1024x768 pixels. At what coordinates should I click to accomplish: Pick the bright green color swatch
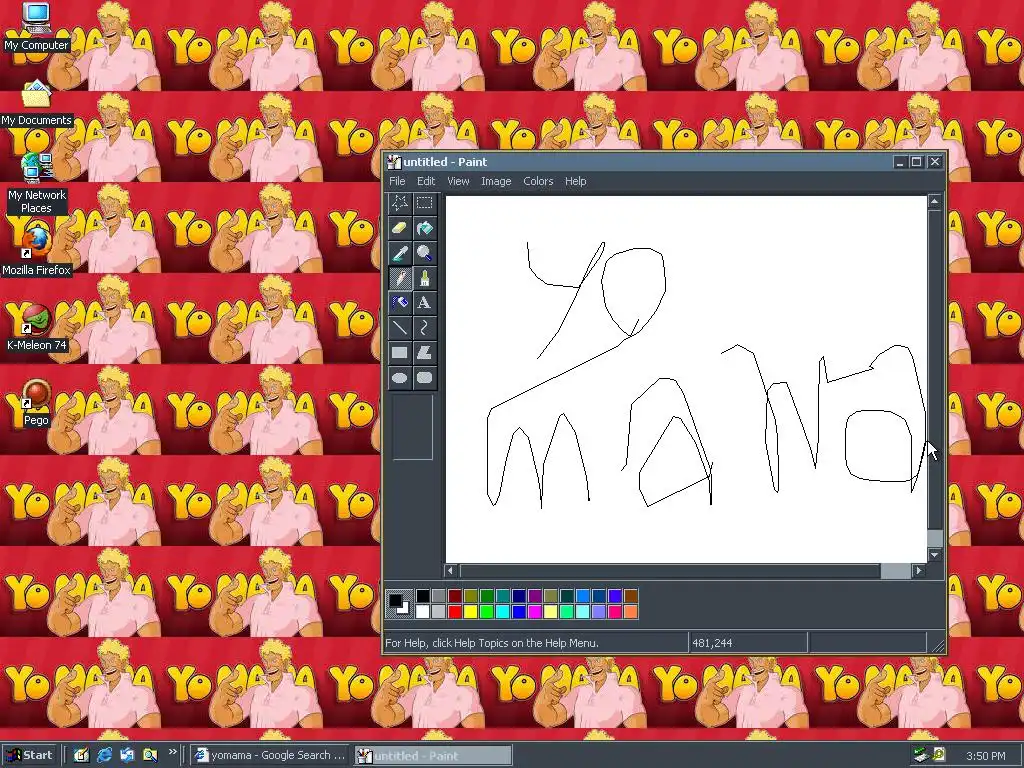[x=487, y=612]
